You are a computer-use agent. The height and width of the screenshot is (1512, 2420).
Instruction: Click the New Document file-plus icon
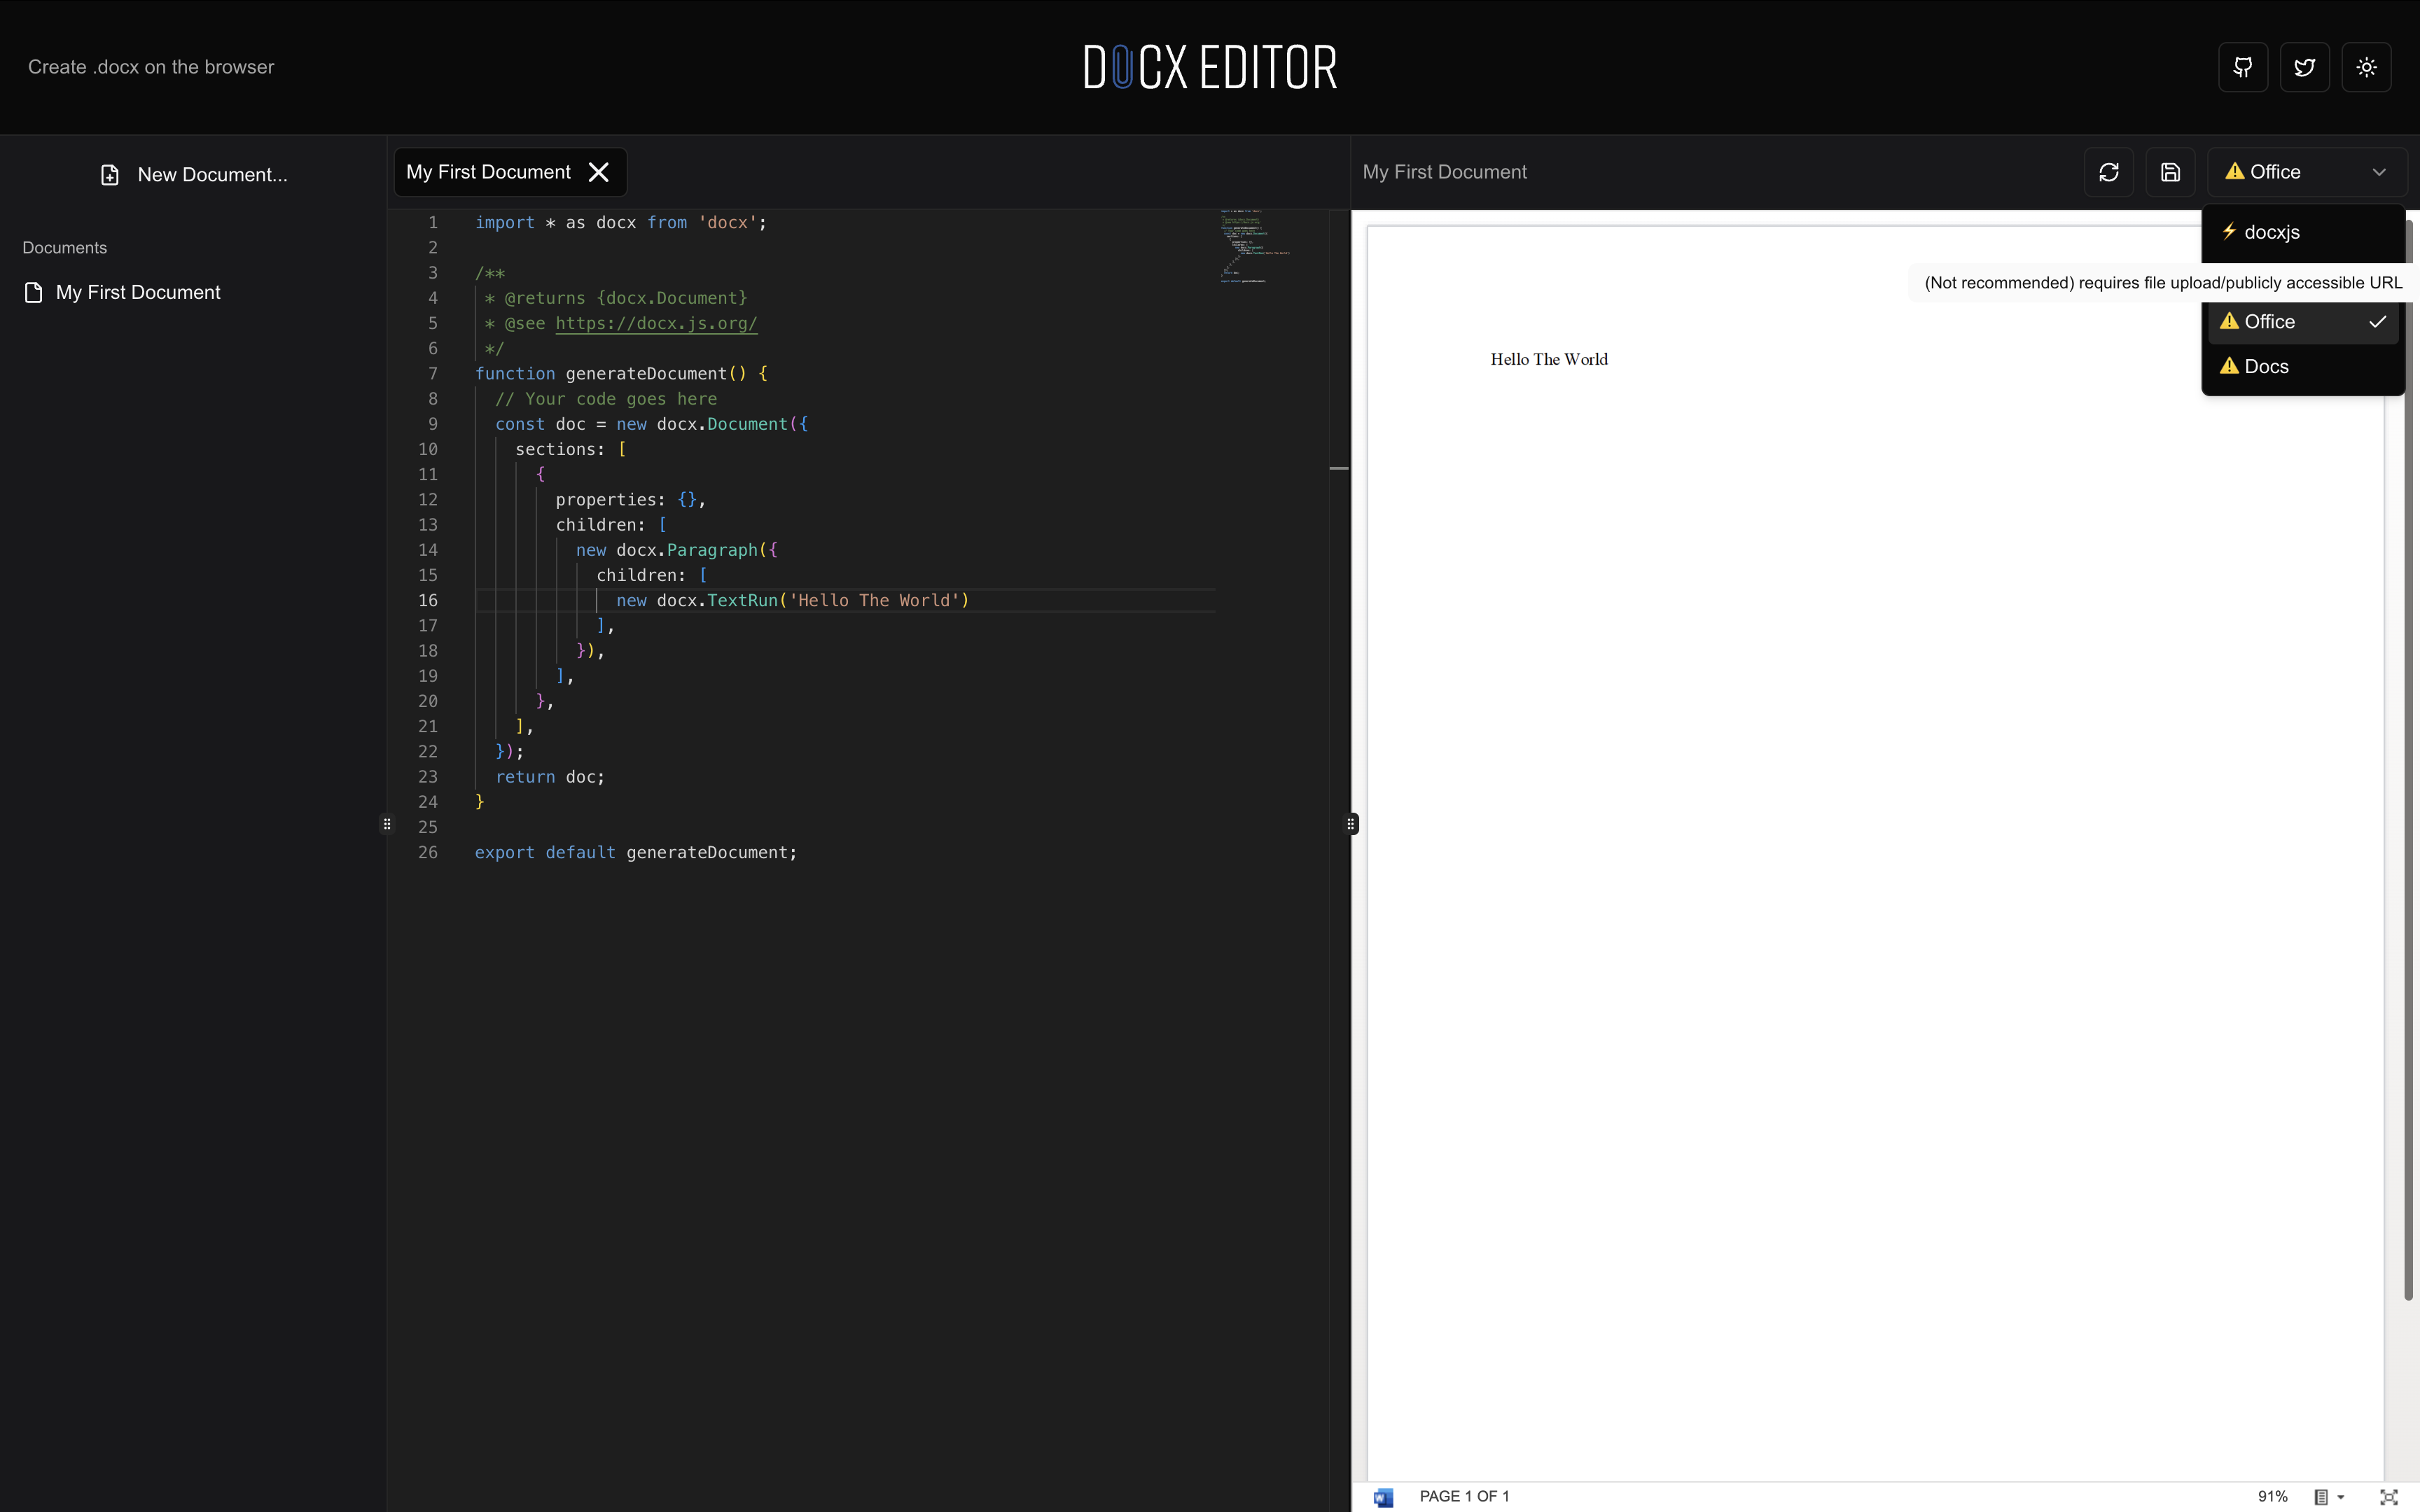pyautogui.click(x=110, y=175)
